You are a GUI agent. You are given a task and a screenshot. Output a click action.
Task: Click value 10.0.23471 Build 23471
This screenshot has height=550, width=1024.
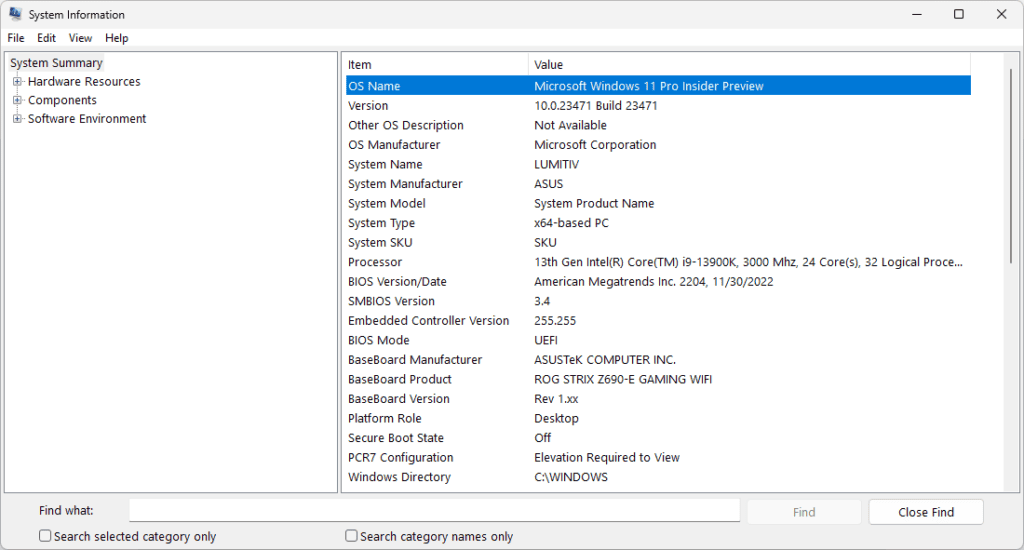pos(596,105)
